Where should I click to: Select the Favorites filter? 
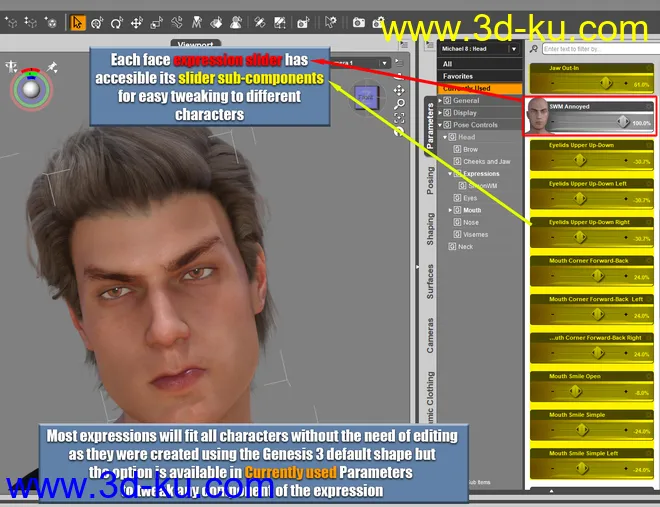pyautogui.click(x=458, y=76)
